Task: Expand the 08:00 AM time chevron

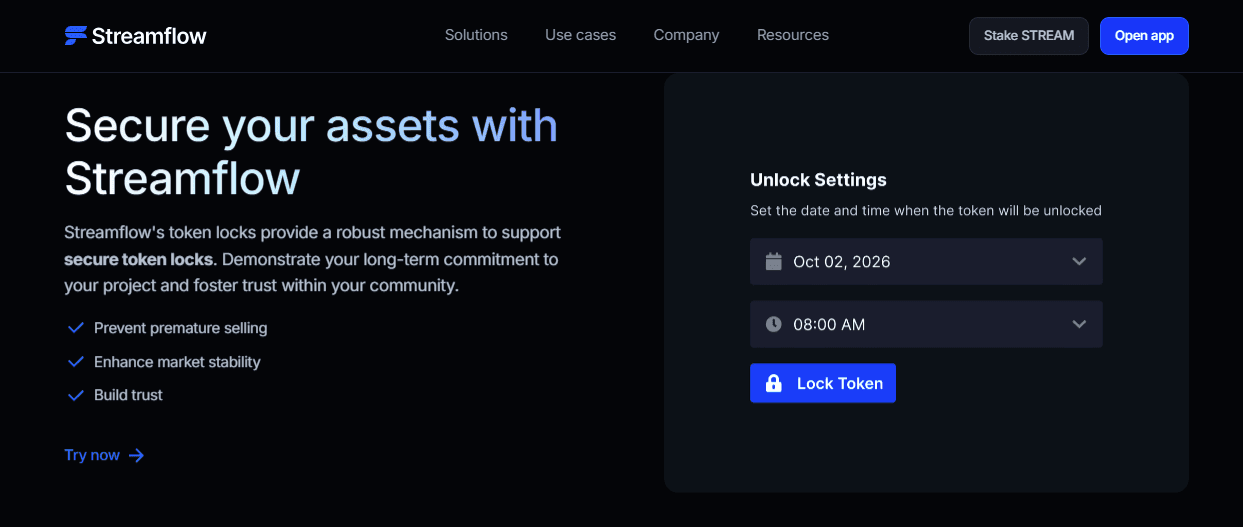Action: pyautogui.click(x=1079, y=324)
